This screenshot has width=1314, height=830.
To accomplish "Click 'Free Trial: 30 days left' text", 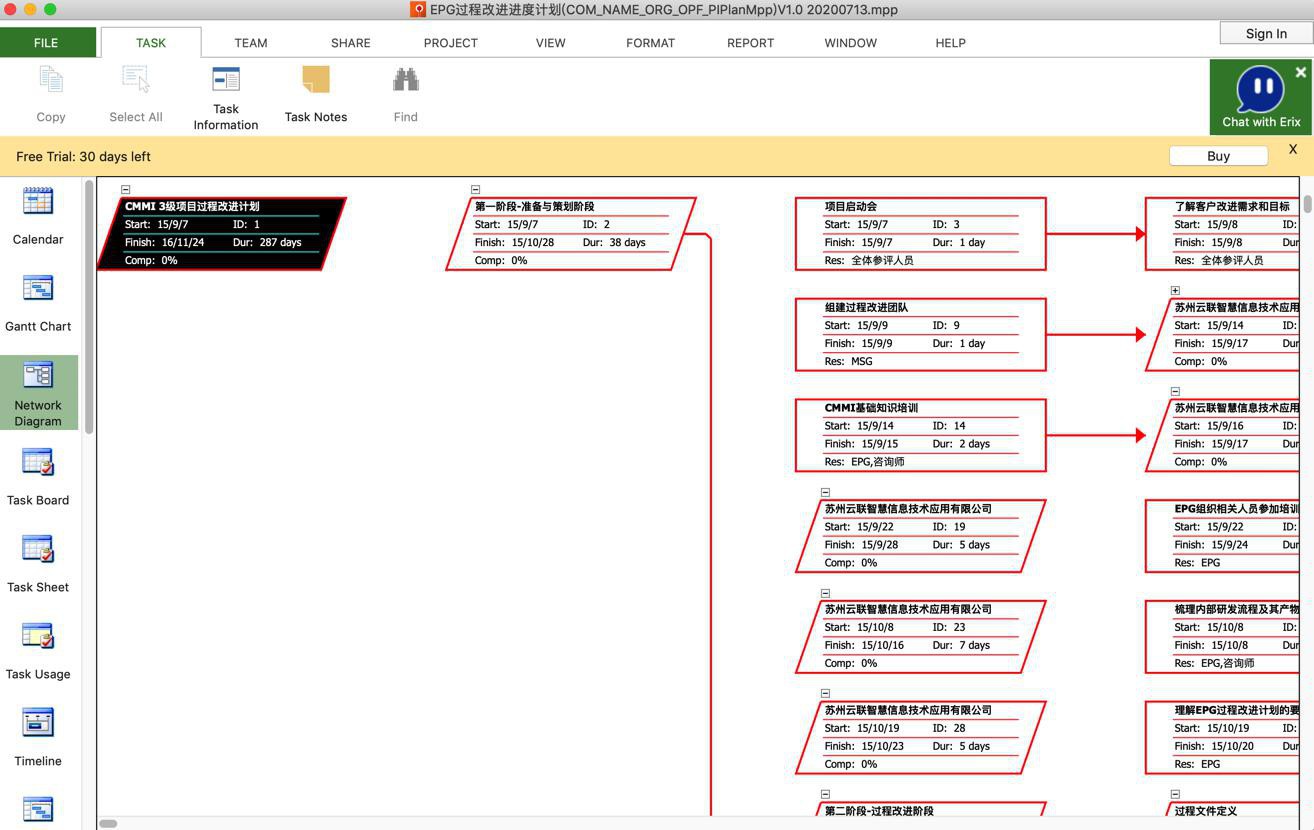I will (84, 156).
